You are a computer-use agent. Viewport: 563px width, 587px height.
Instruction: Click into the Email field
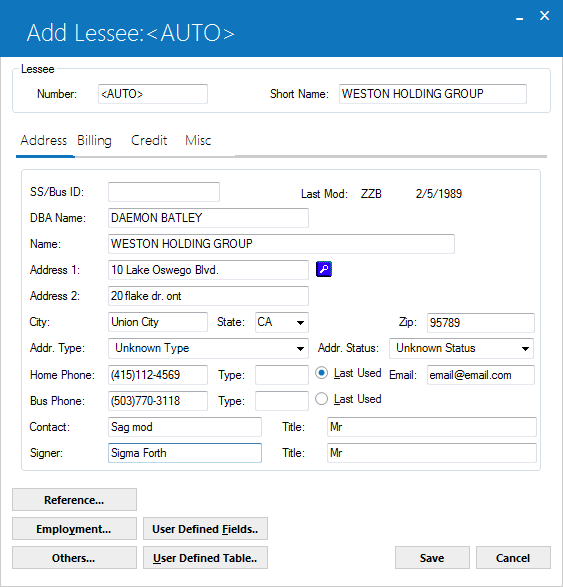(481, 375)
